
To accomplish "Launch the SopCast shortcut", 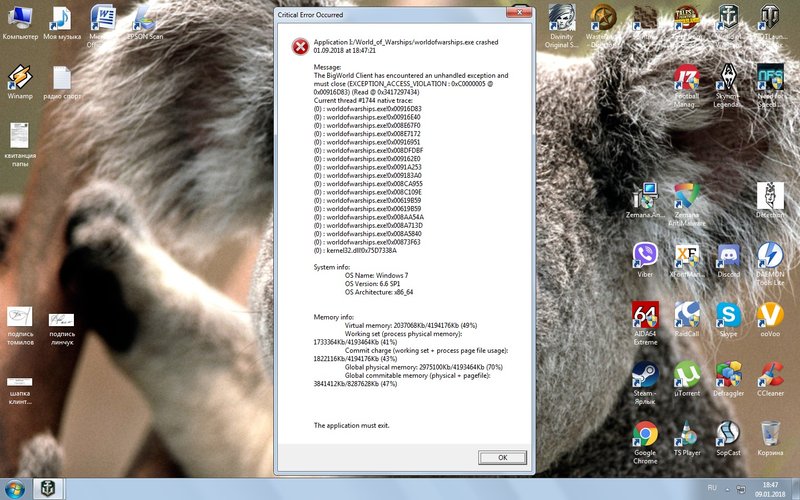I will click(x=729, y=438).
